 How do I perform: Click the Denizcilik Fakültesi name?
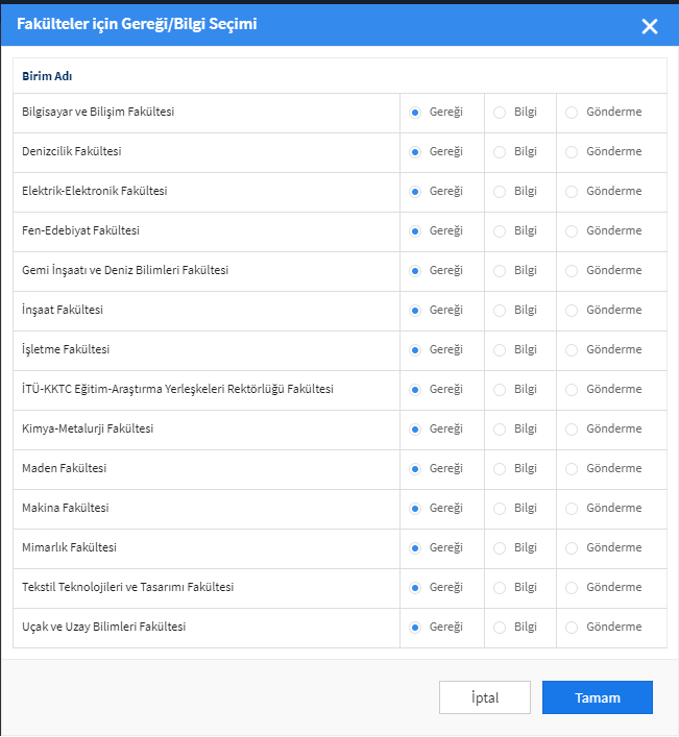click(71, 151)
